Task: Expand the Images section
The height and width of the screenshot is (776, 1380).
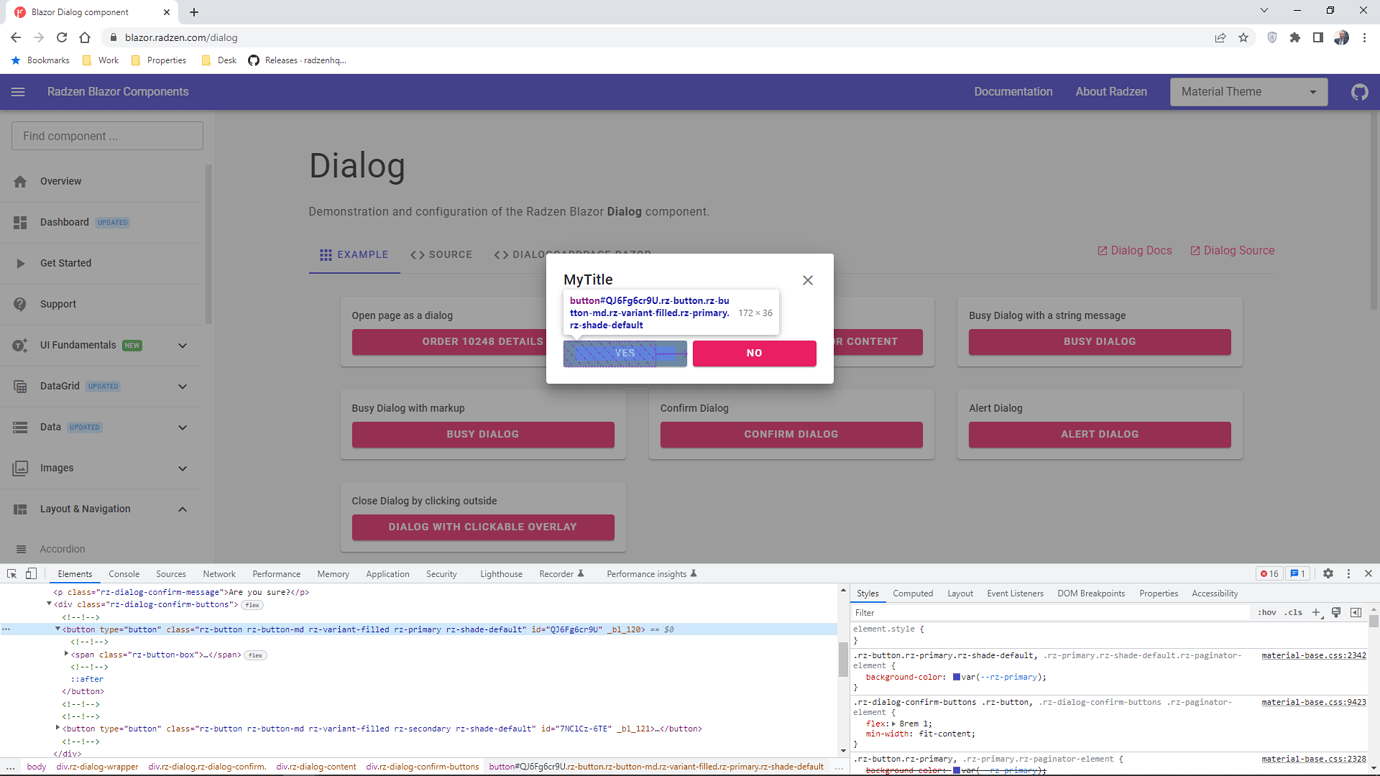Action: 182,468
